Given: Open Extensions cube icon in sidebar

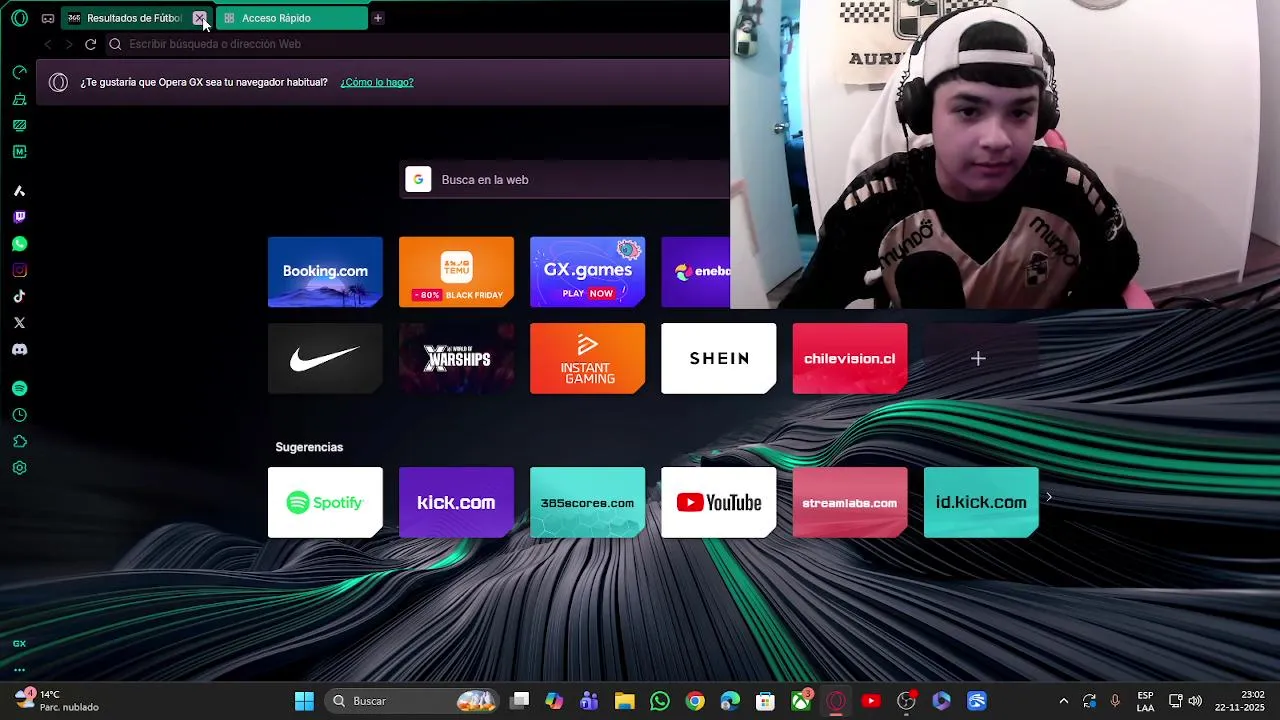Looking at the screenshot, I should click(x=19, y=441).
